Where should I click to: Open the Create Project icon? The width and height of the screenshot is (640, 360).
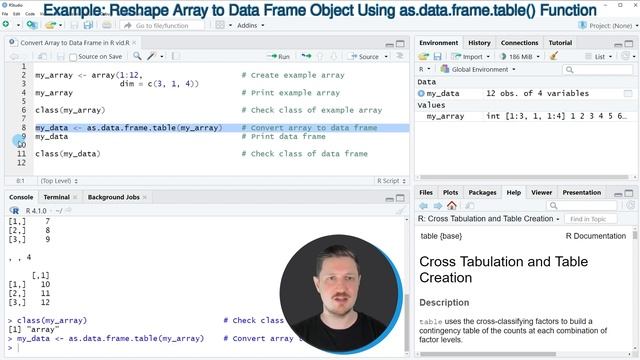(x=31, y=25)
